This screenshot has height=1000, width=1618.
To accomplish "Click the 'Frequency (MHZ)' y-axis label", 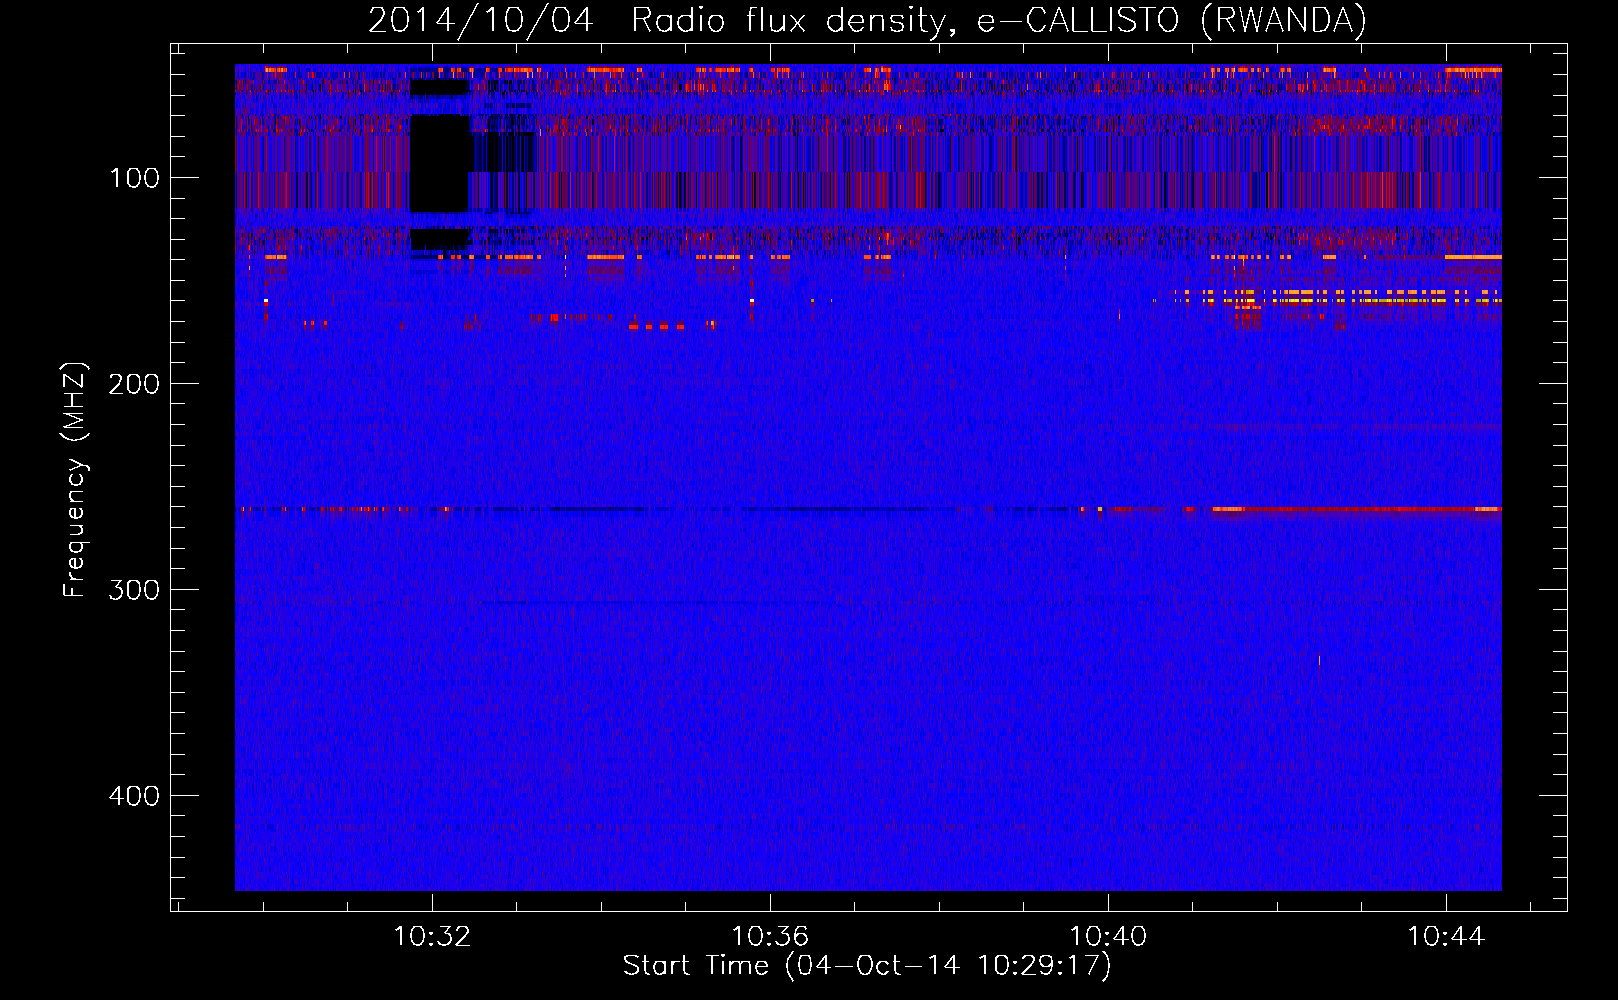I will (74, 480).
